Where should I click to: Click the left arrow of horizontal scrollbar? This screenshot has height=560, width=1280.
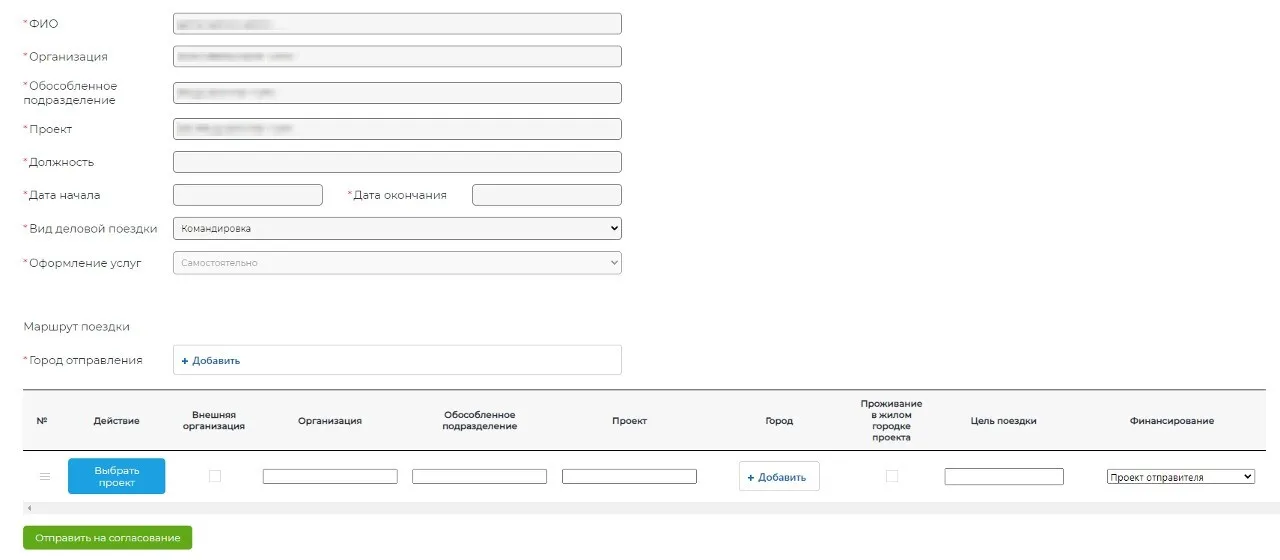[29, 509]
